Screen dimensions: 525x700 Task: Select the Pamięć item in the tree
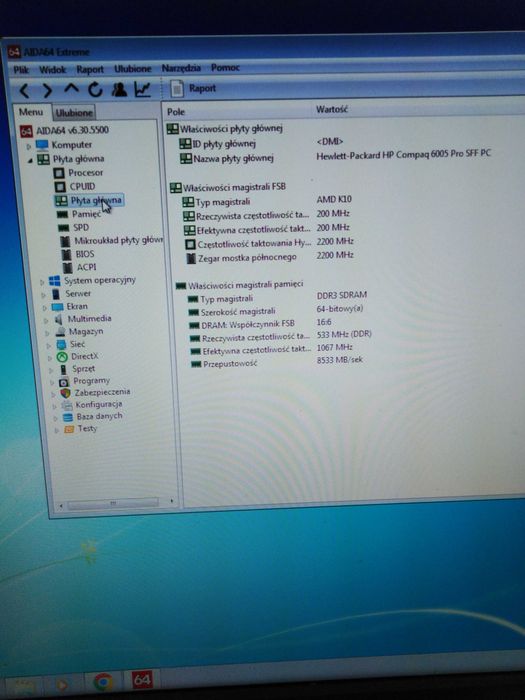[x=87, y=214]
